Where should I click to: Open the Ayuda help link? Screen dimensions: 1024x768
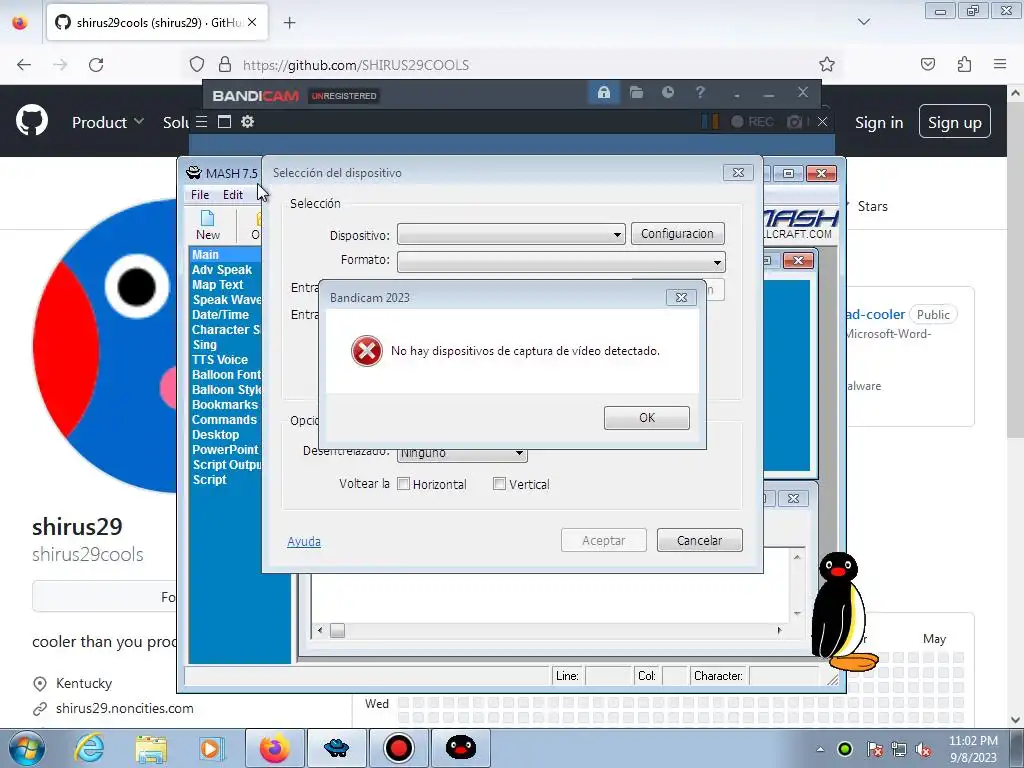tap(304, 541)
